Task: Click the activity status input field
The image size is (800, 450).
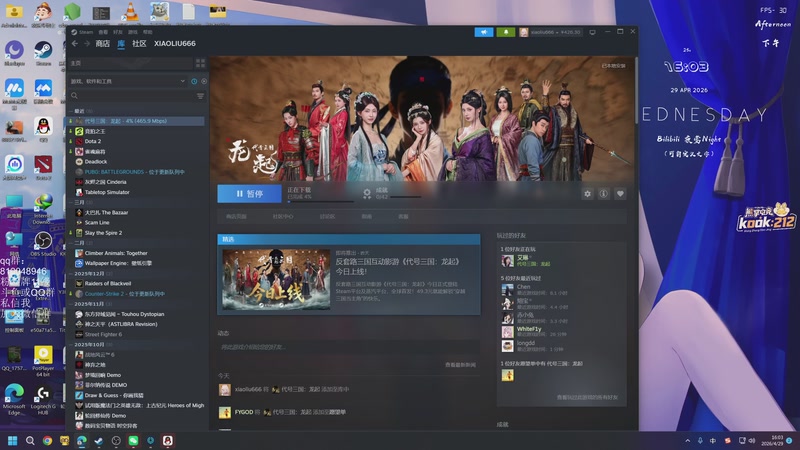Action: coord(348,347)
